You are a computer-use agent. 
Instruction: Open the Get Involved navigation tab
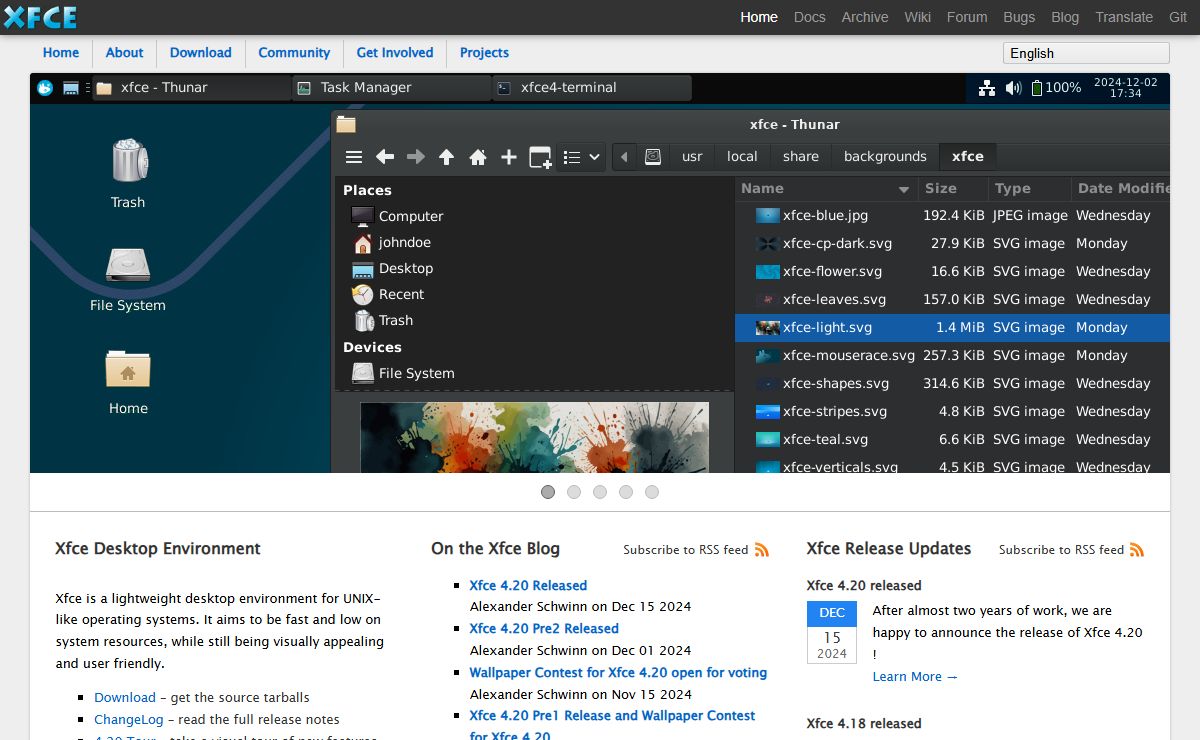point(395,53)
